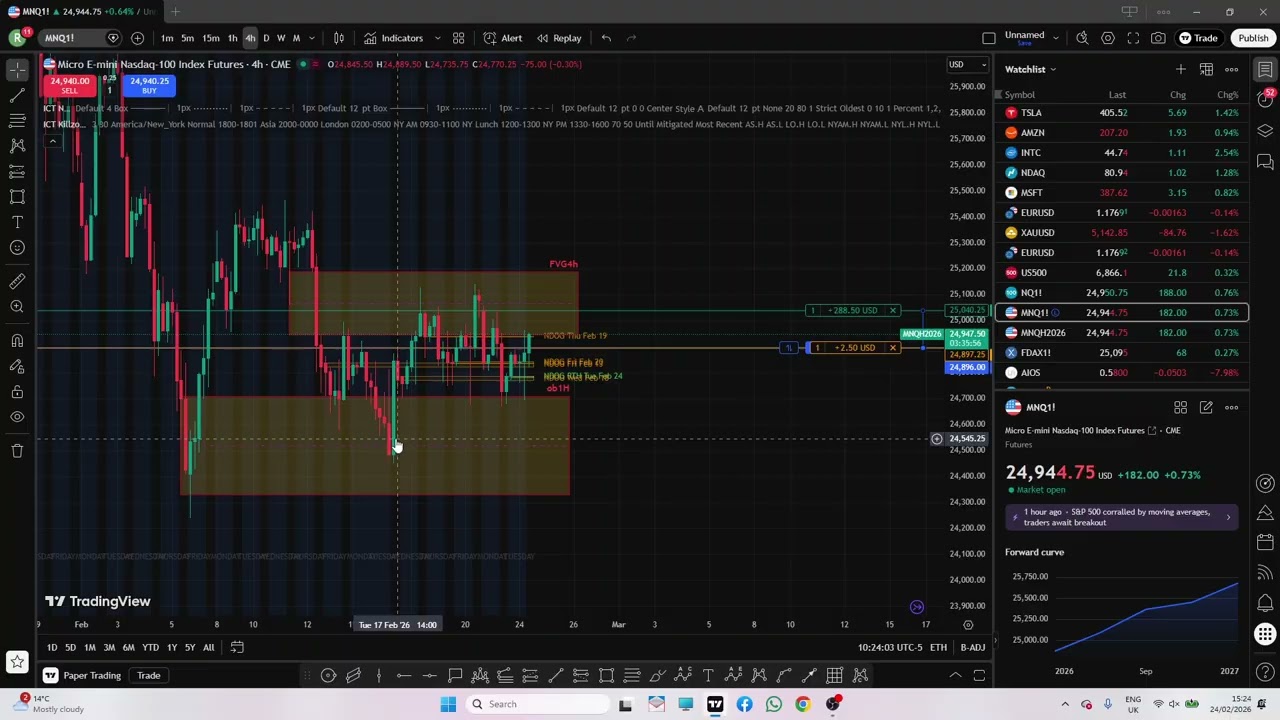1280x720 pixels.
Task: Start bar Replay mode
Action: point(559,38)
